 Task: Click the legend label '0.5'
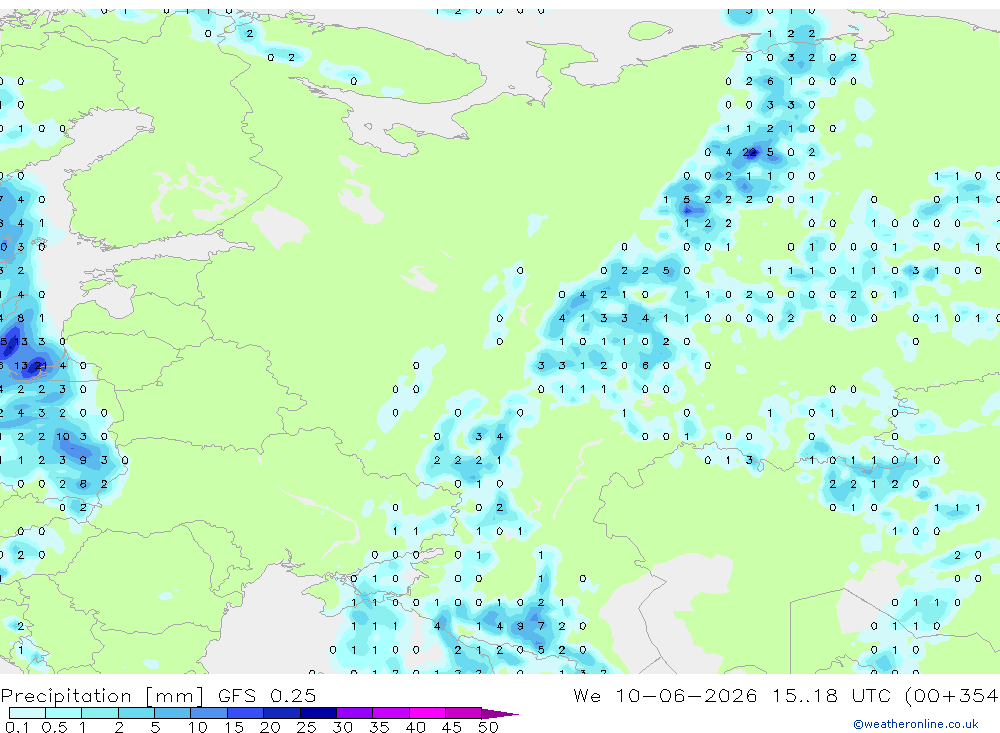[54, 727]
